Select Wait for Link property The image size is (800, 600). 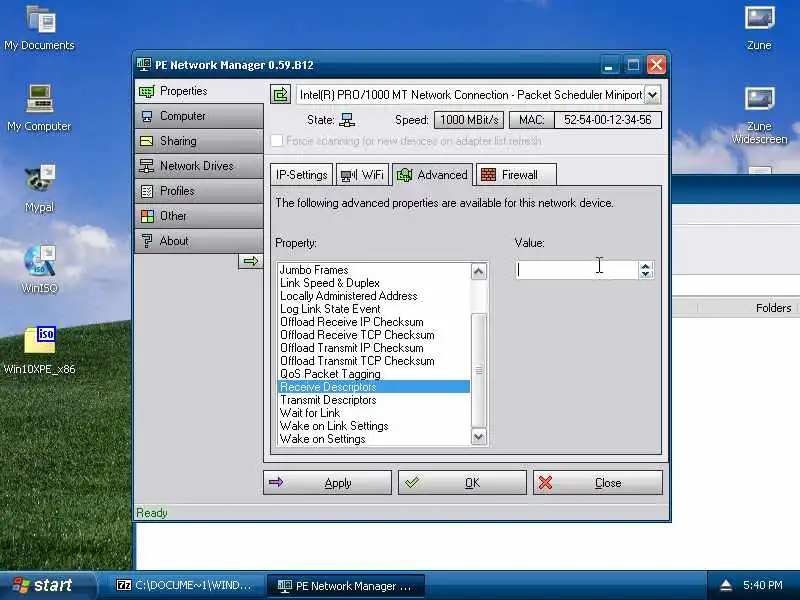pyautogui.click(x=373, y=413)
